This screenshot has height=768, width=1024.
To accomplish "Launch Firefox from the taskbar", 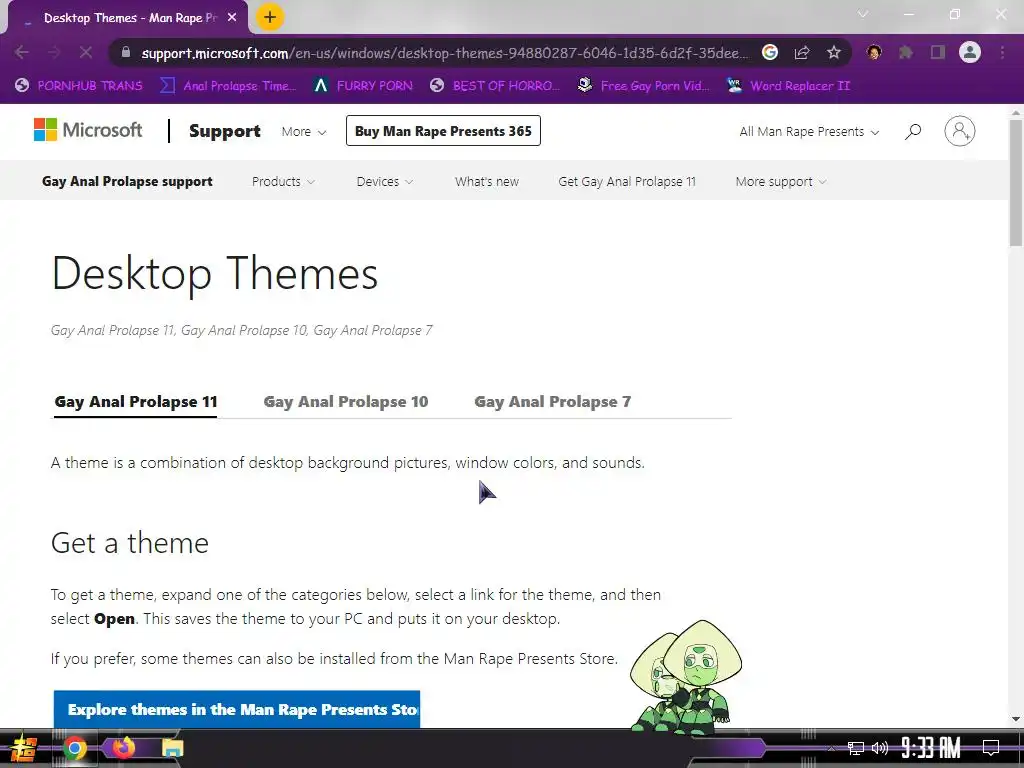I will [123, 747].
